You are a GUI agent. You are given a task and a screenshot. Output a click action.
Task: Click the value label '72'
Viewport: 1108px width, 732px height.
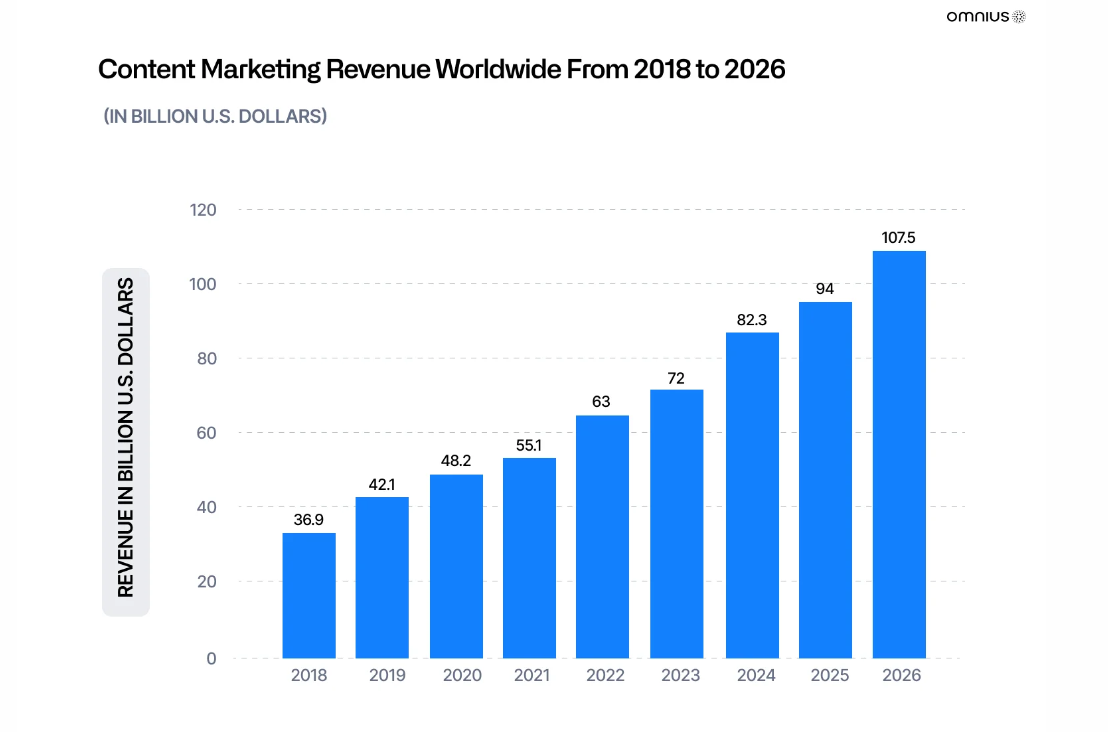coord(676,379)
